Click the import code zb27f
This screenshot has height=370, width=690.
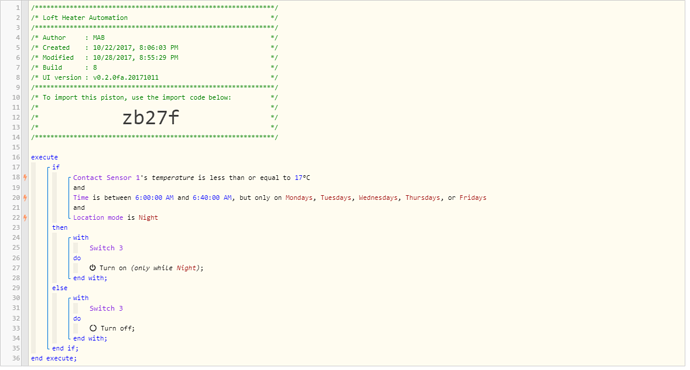[x=150, y=117]
